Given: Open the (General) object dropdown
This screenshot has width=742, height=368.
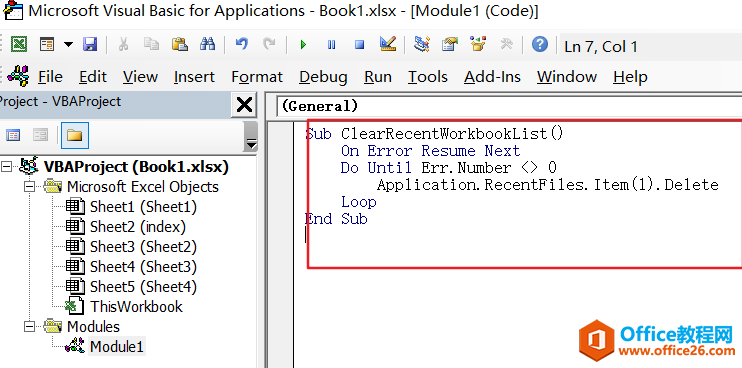Looking at the screenshot, I should tap(509, 106).
